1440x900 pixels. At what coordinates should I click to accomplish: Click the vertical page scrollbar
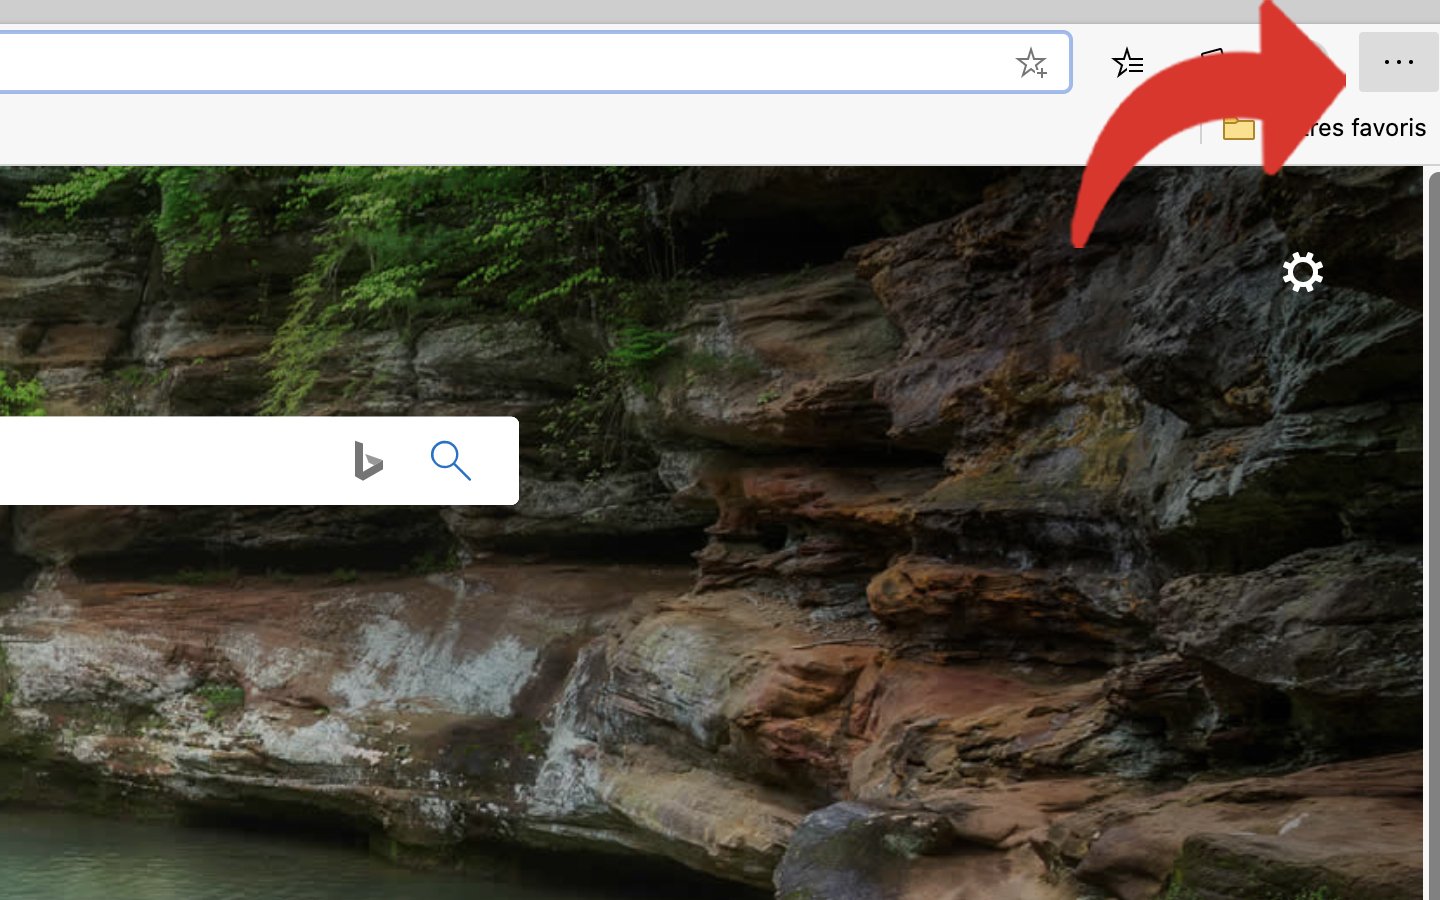[x=1433, y=500]
